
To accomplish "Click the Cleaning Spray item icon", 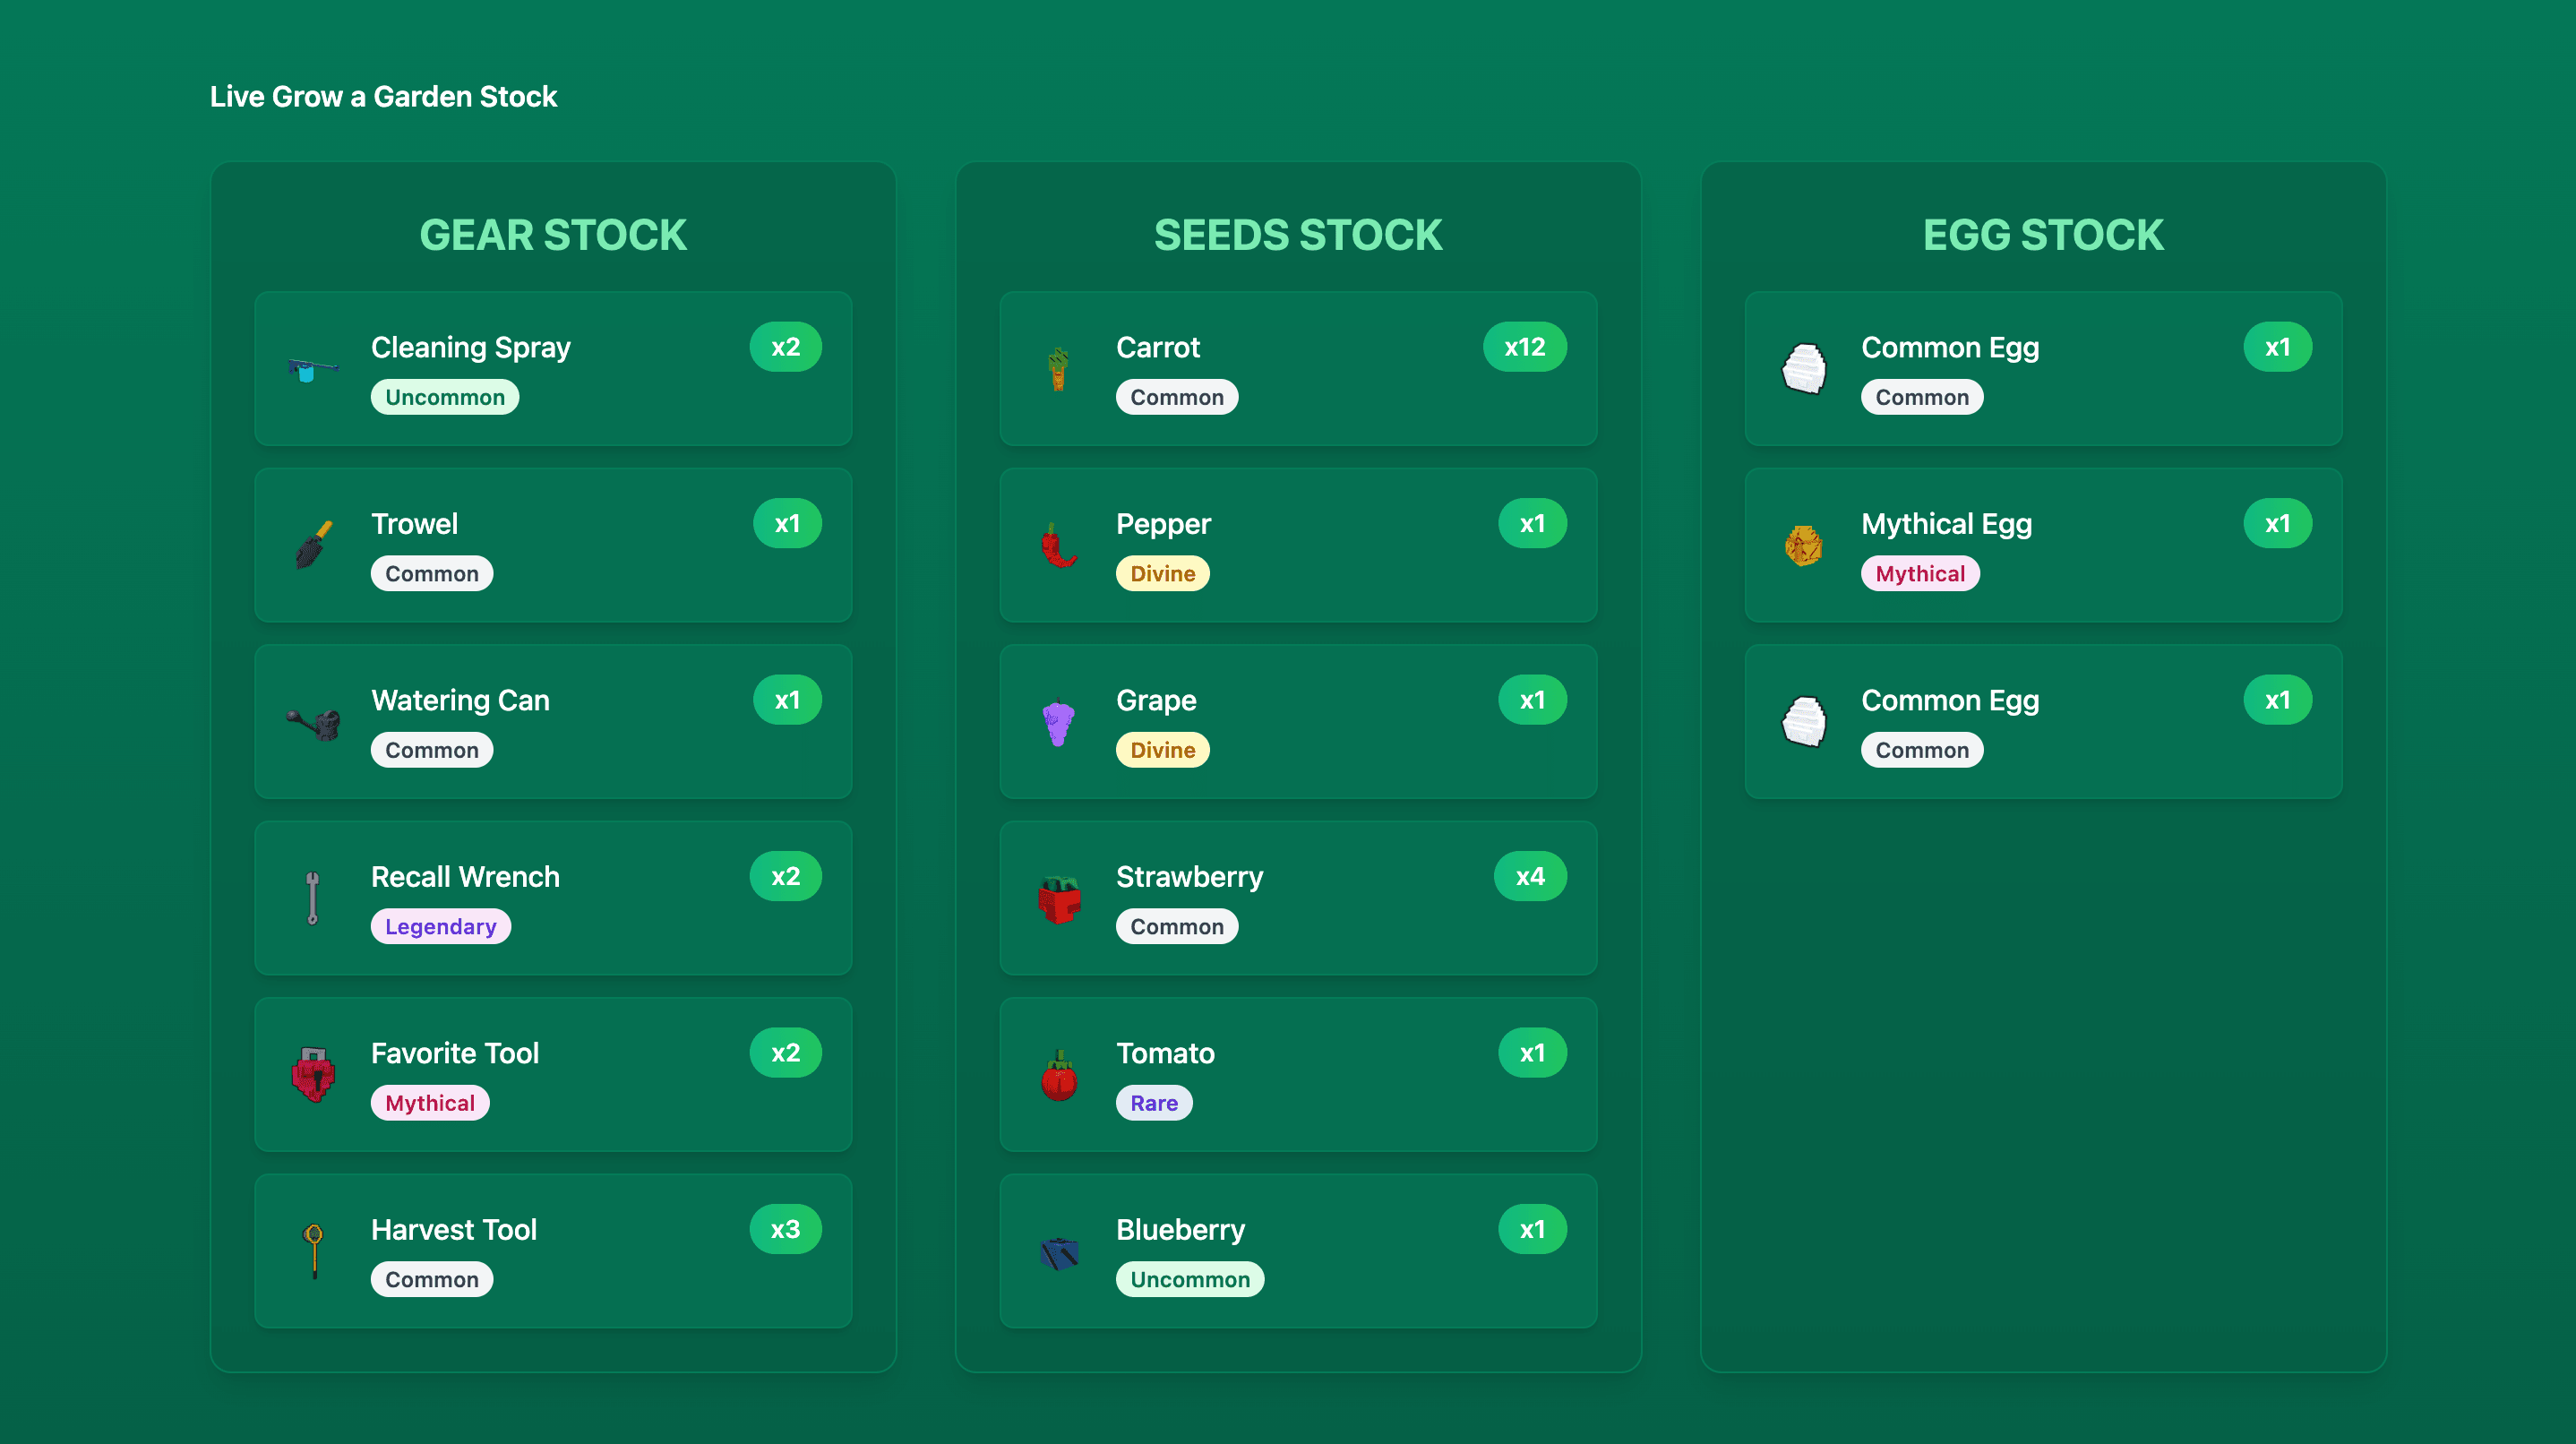I will (x=312, y=370).
